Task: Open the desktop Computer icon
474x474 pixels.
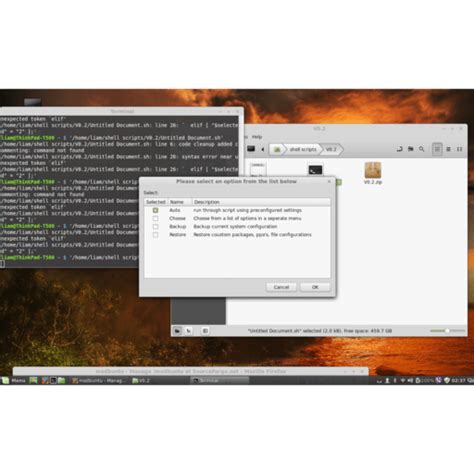Action: pyautogui.click(x=33, y=102)
